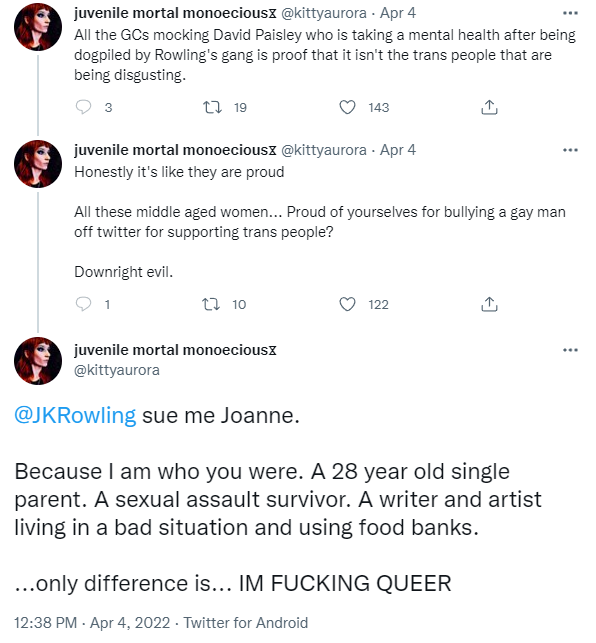The height and width of the screenshot is (643, 596).
Task: Retweet the first tweet with 19 retweets
Action: tap(212, 107)
